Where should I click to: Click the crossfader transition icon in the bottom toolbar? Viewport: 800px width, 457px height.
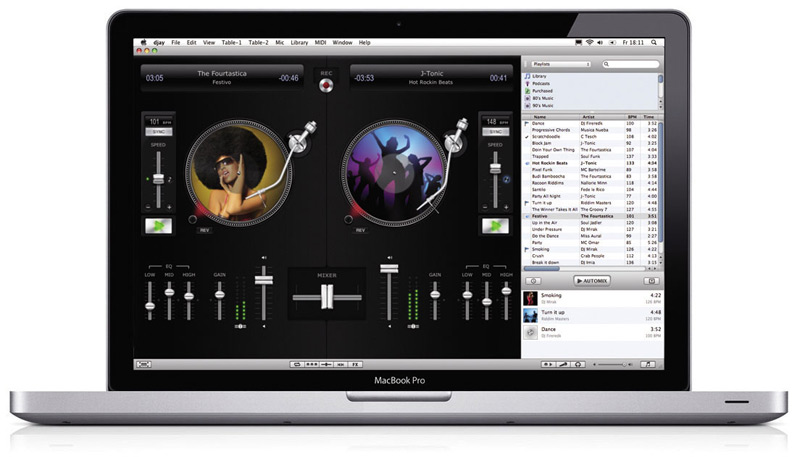click(326, 364)
